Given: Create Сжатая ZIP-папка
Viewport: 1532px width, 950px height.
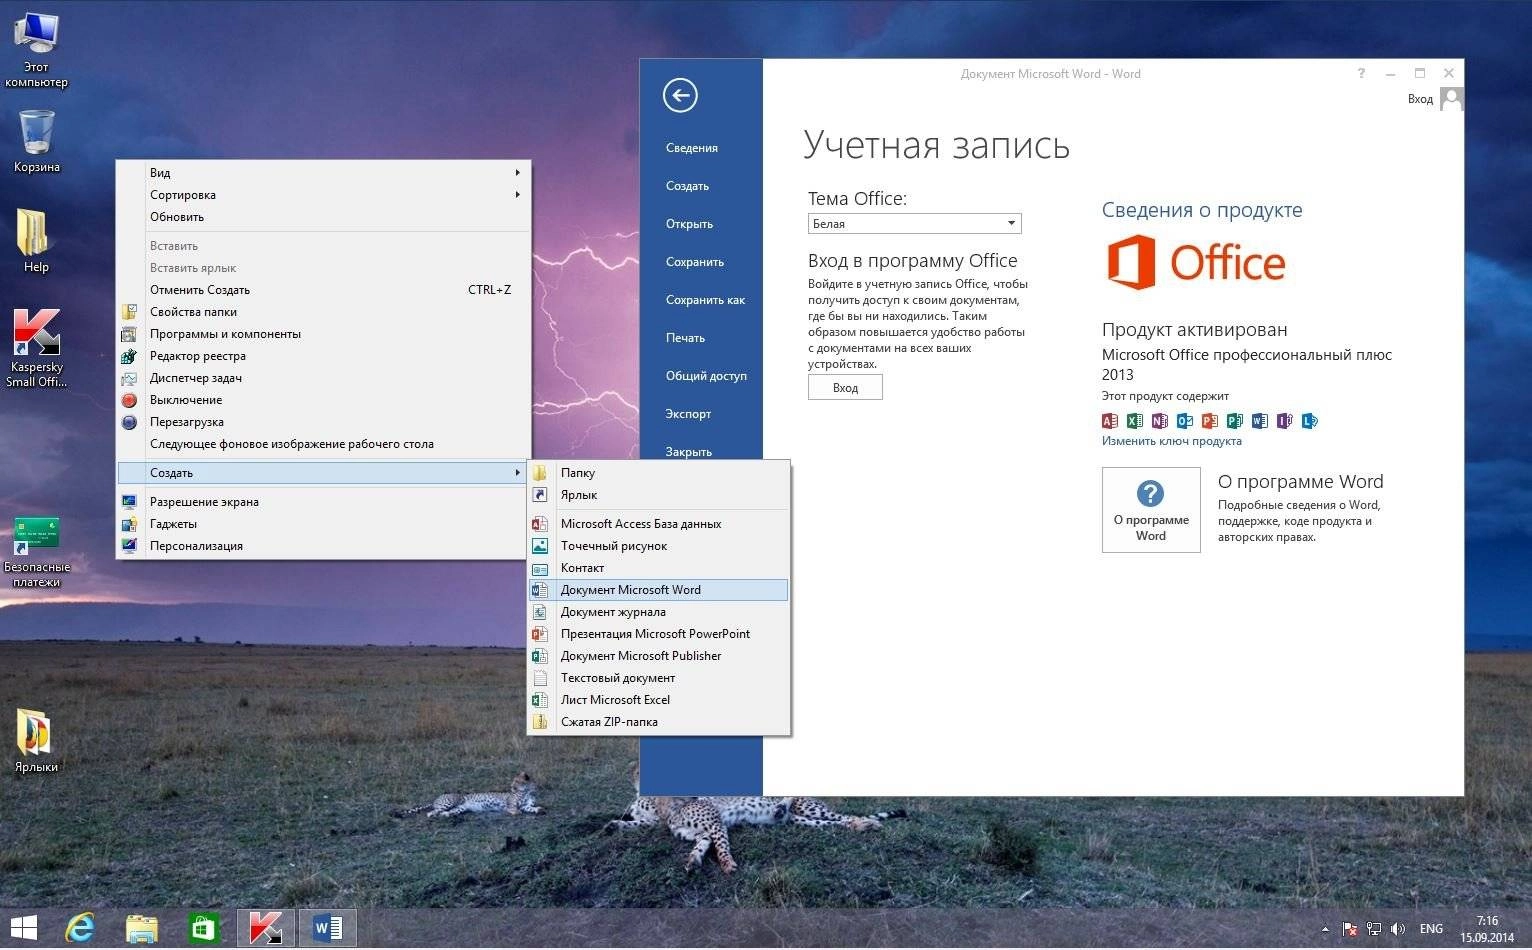Looking at the screenshot, I should (659, 722).
